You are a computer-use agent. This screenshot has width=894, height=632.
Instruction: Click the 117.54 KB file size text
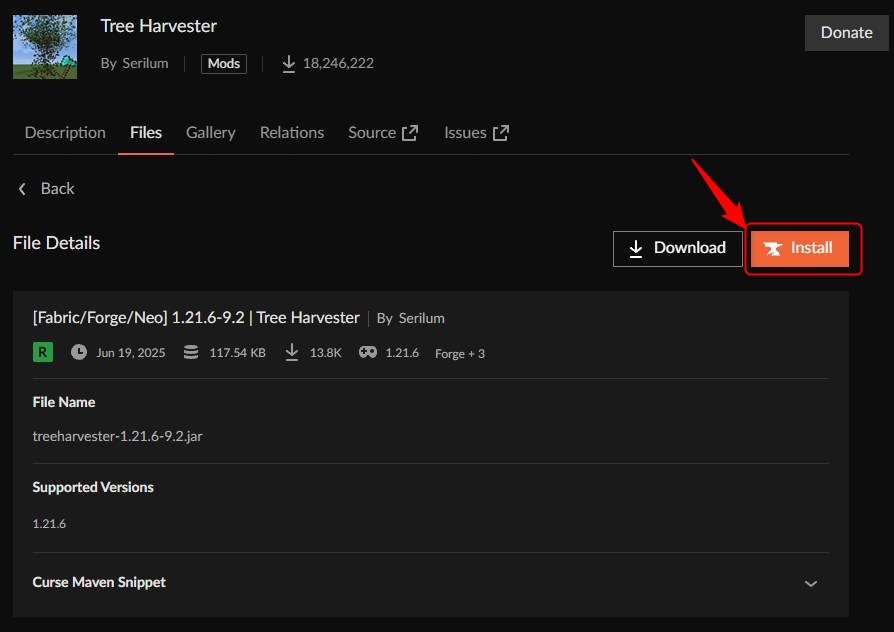click(x=237, y=353)
